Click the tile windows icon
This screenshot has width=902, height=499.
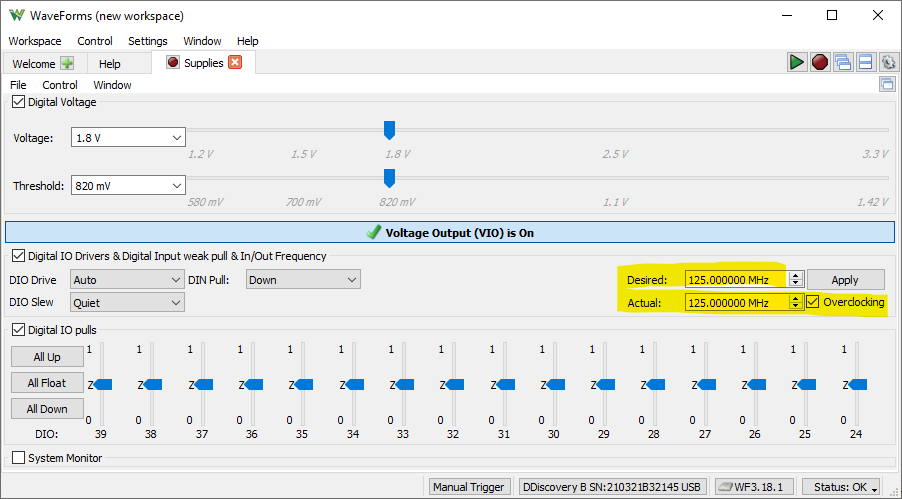[865, 62]
